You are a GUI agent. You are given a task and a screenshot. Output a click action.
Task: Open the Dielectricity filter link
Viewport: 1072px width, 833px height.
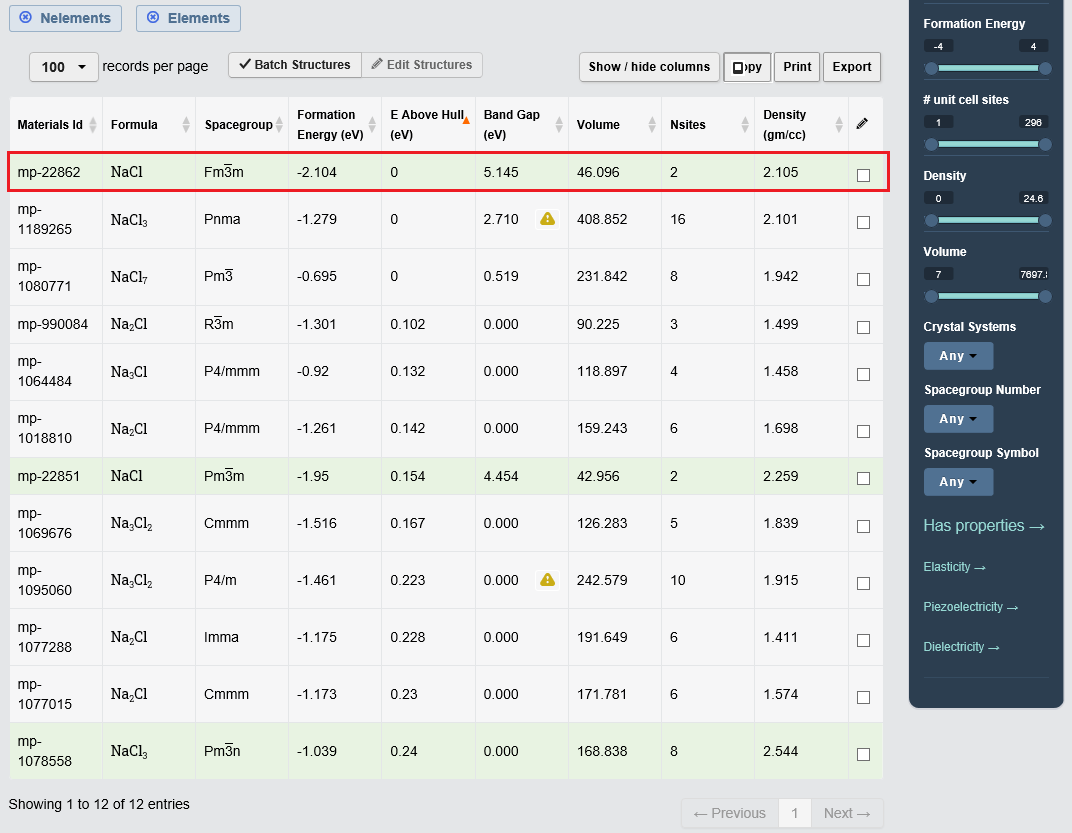click(961, 646)
